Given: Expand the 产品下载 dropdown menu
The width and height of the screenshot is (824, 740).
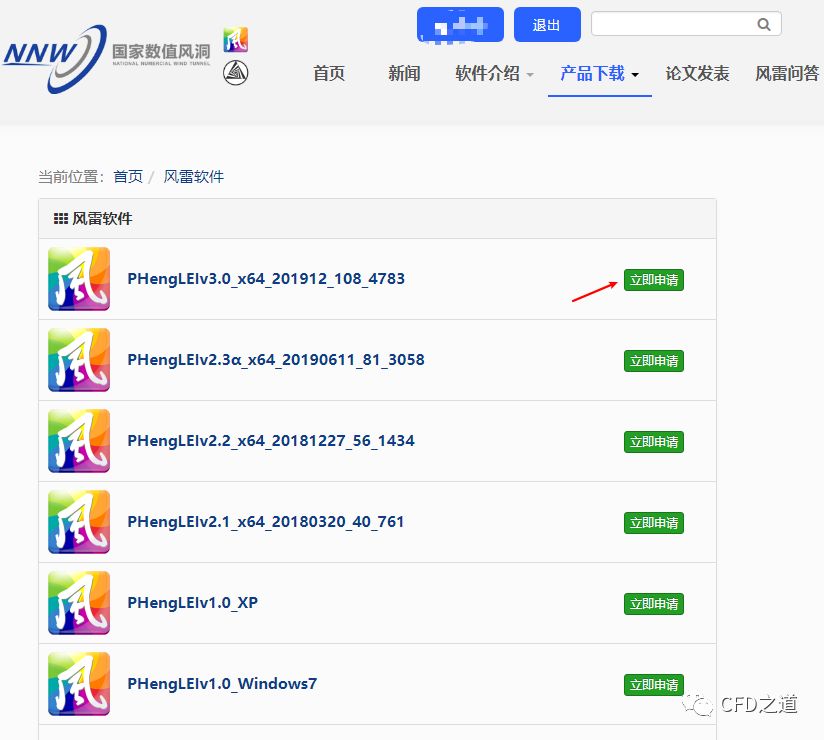Looking at the screenshot, I should click(600, 74).
